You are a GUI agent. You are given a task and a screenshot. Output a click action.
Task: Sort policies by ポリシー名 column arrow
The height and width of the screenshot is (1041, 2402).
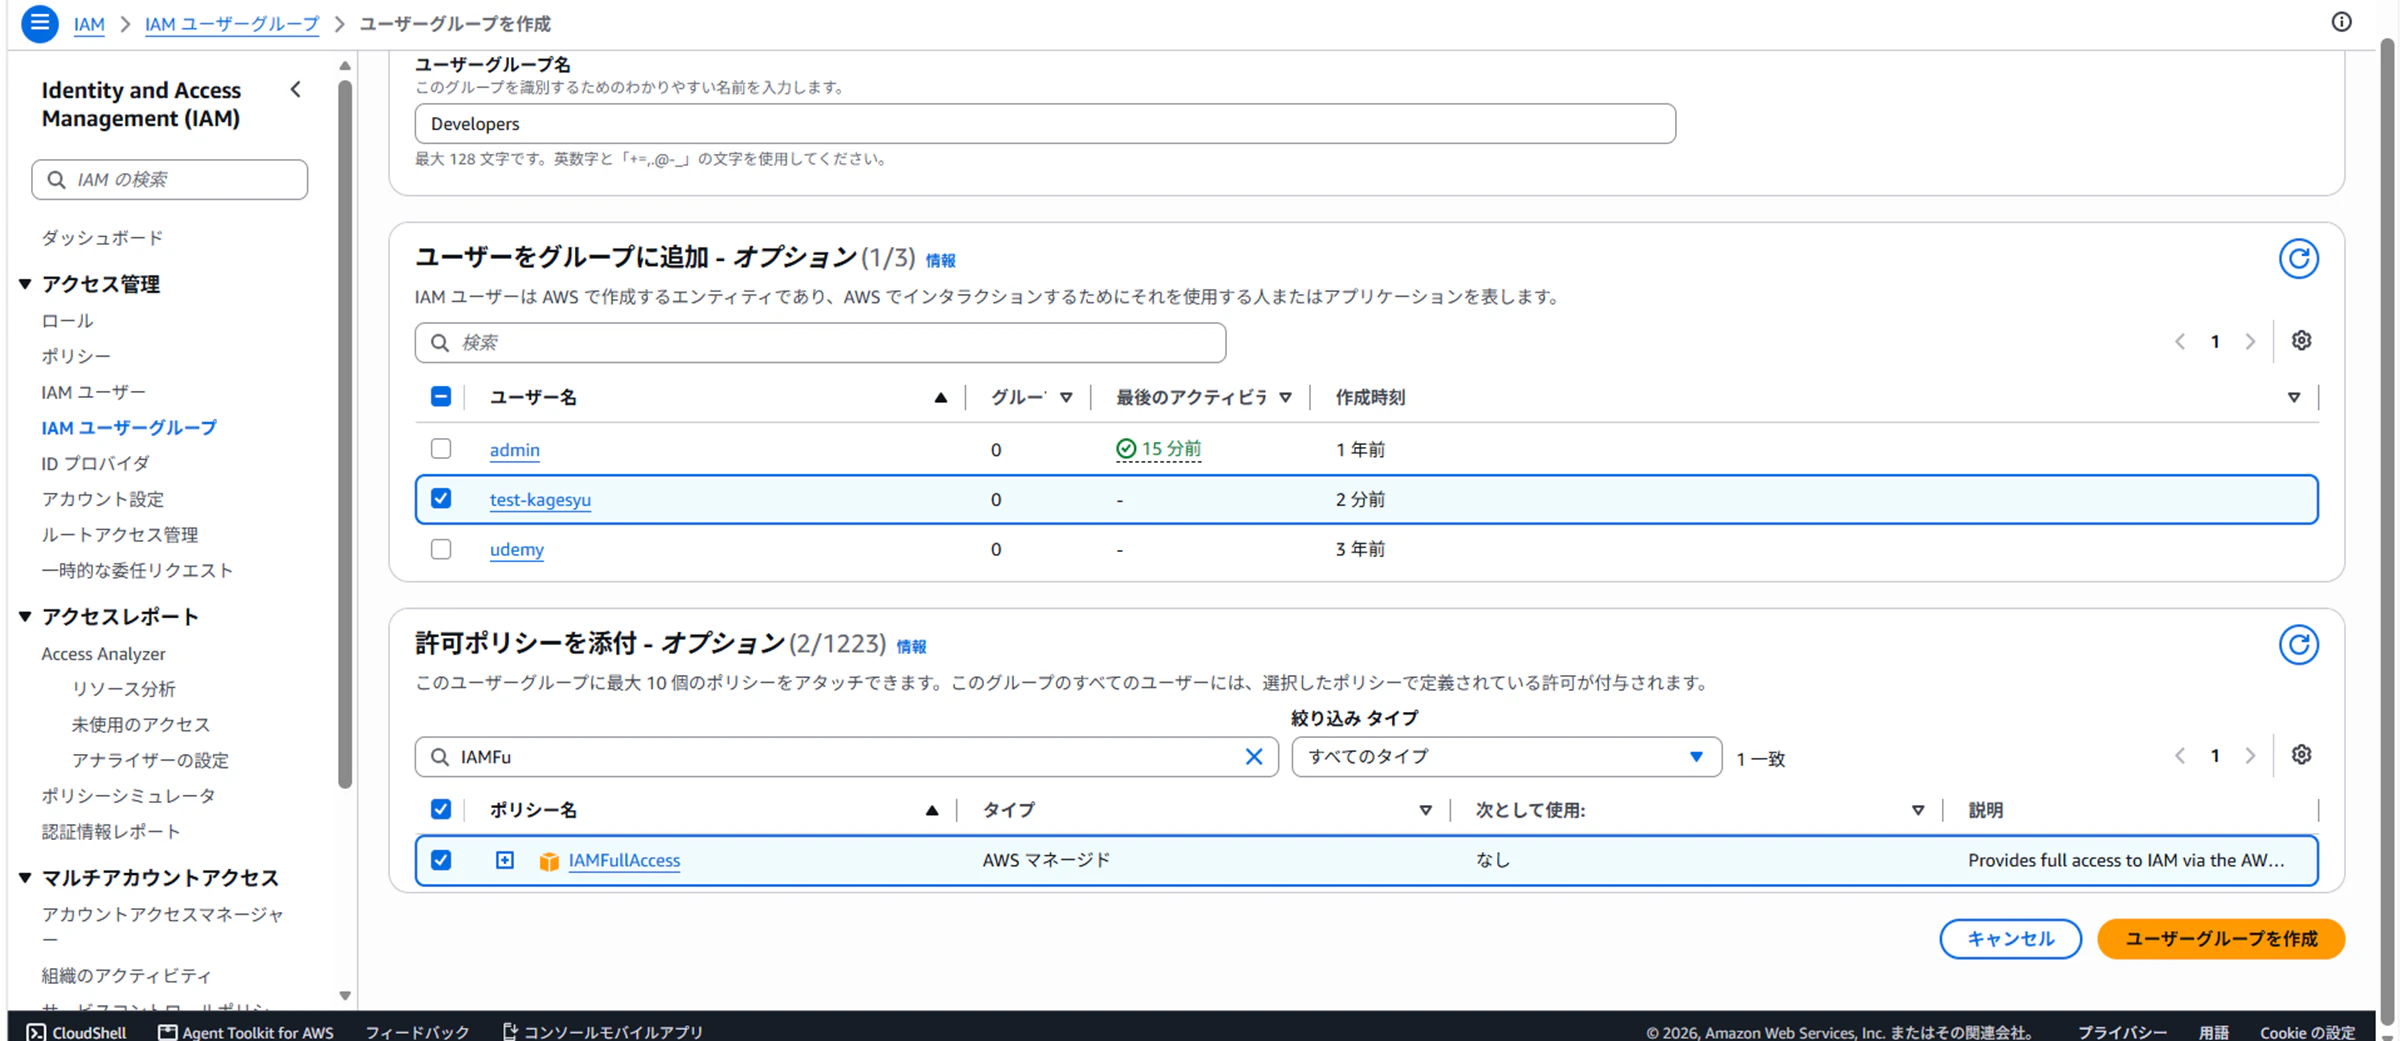[931, 811]
